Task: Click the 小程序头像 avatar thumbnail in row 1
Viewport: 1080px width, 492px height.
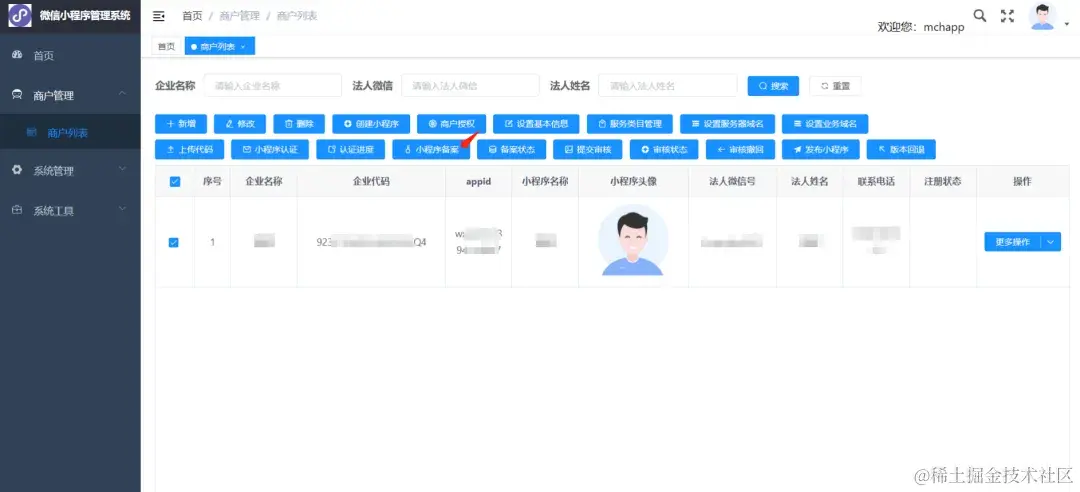Action: click(633, 240)
